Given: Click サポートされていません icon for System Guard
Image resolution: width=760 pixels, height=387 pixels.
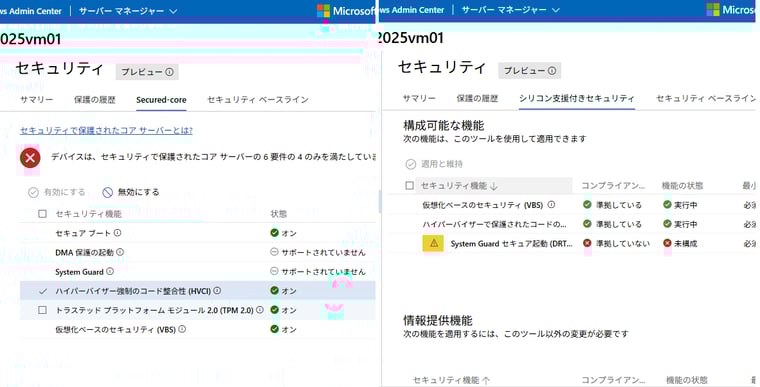Looking at the screenshot, I should point(274,272).
